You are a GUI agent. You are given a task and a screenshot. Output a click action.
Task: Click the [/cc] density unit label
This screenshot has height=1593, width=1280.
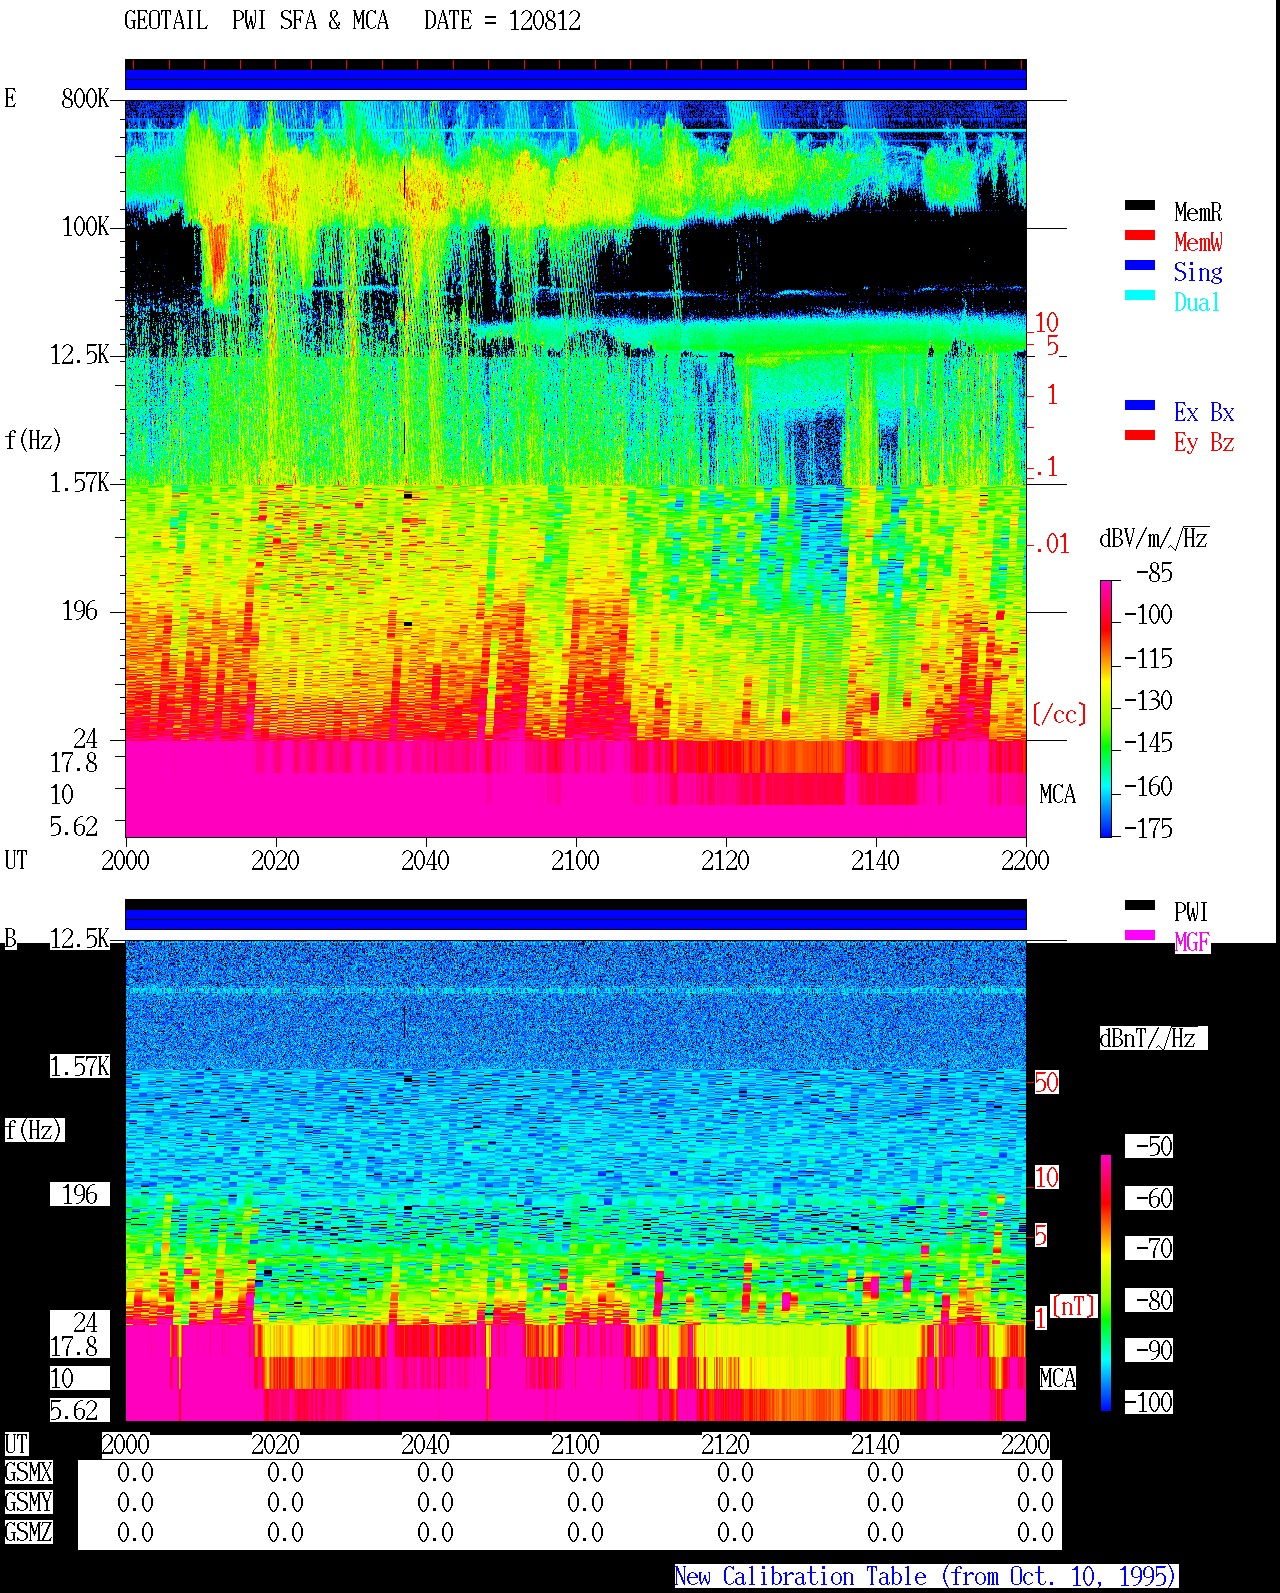(x=1059, y=714)
